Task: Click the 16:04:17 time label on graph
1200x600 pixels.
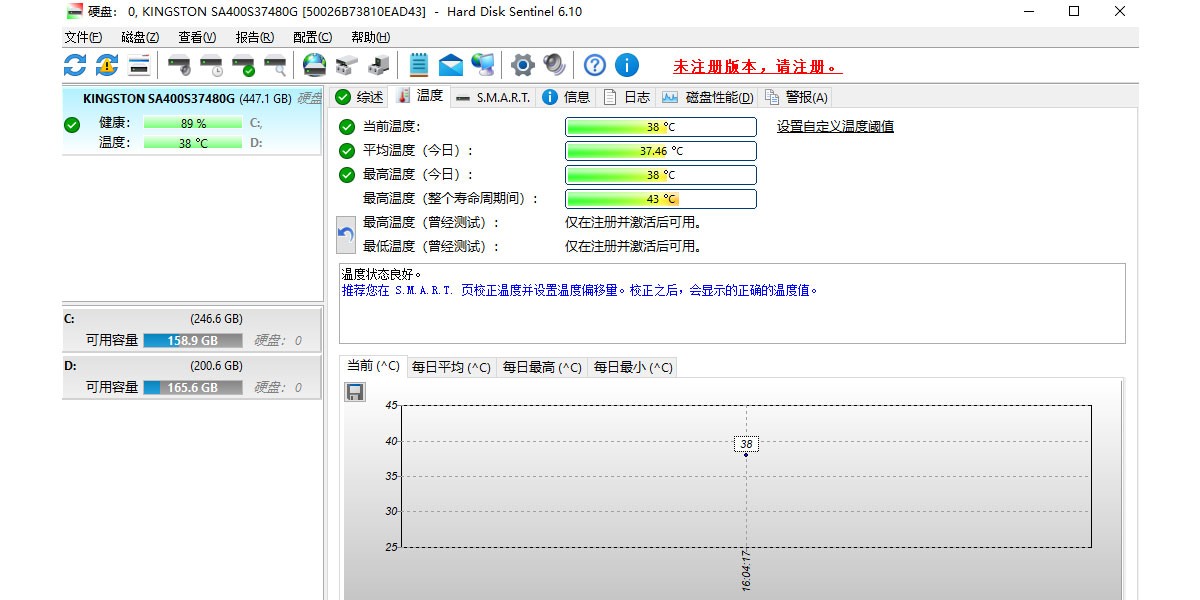Action: [x=746, y=570]
